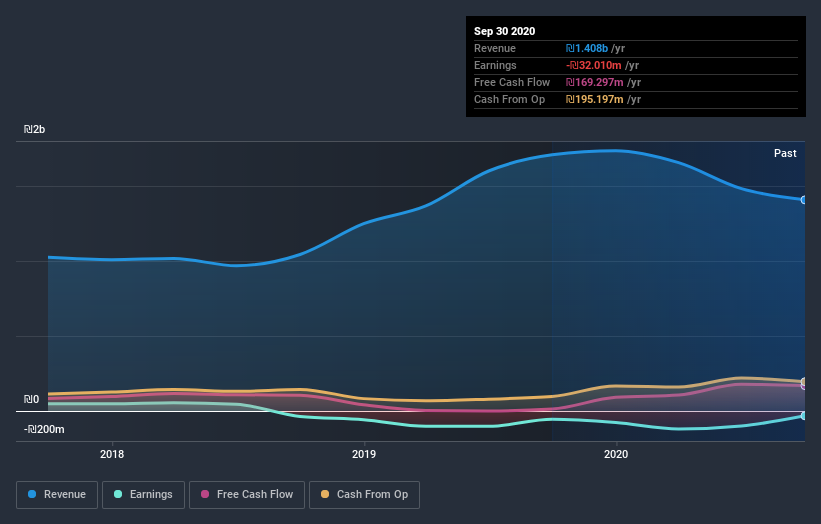821x524 pixels.
Task: Select the 2018 x-axis label
Action: click(x=112, y=454)
